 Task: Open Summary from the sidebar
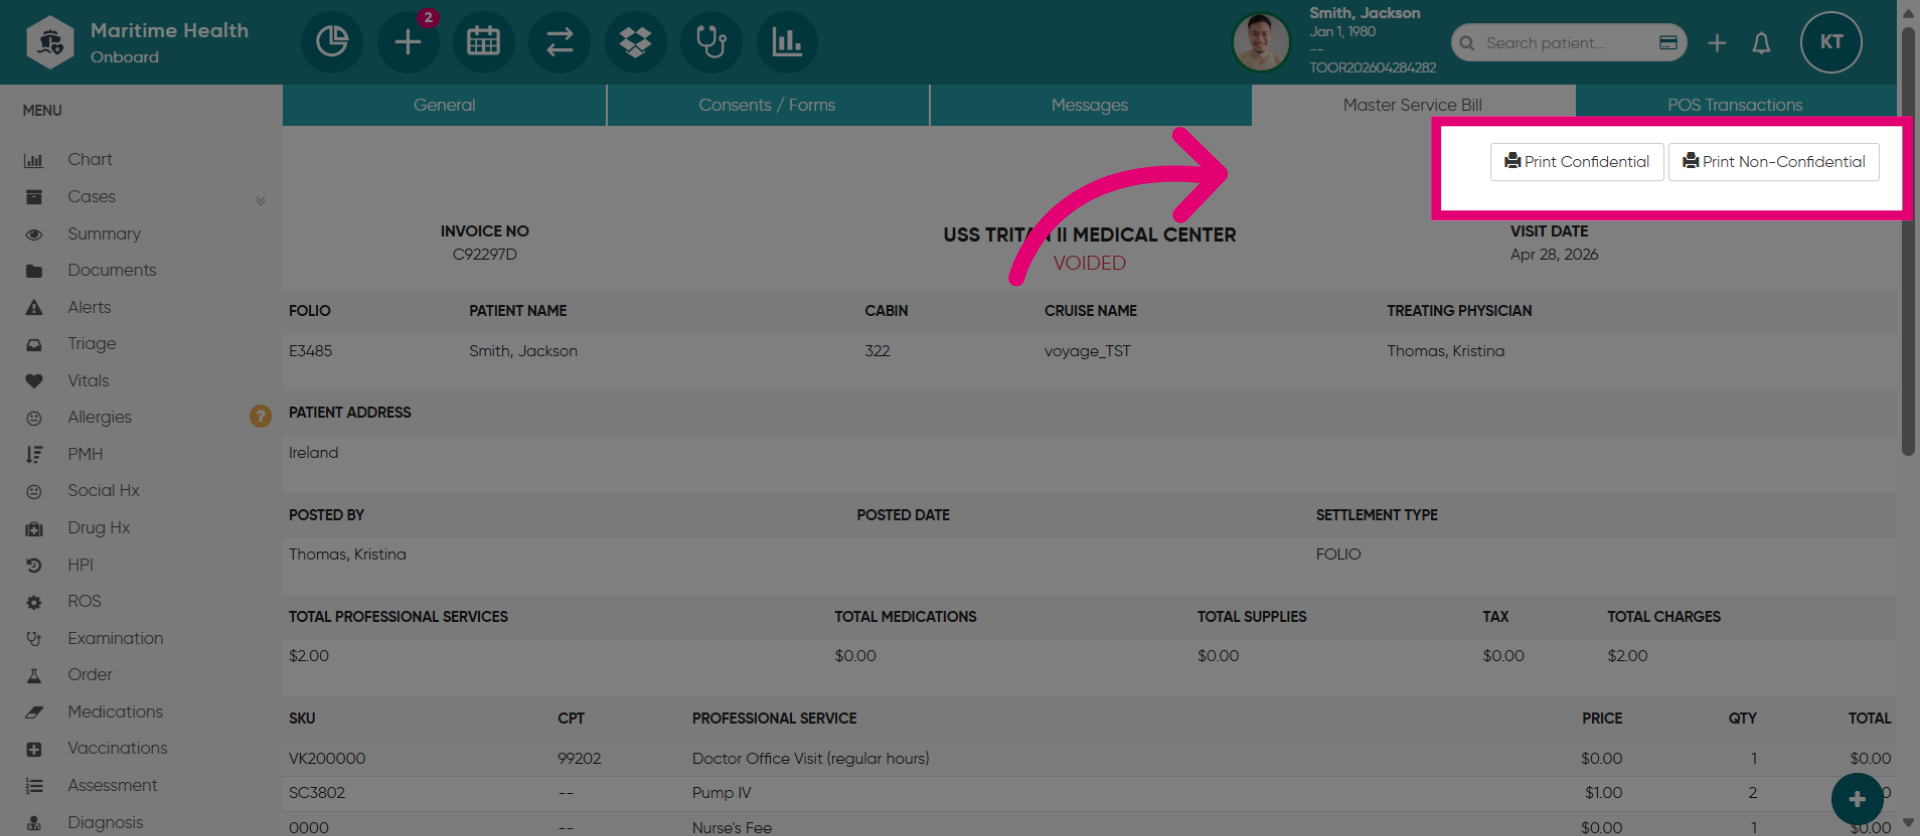point(104,234)
